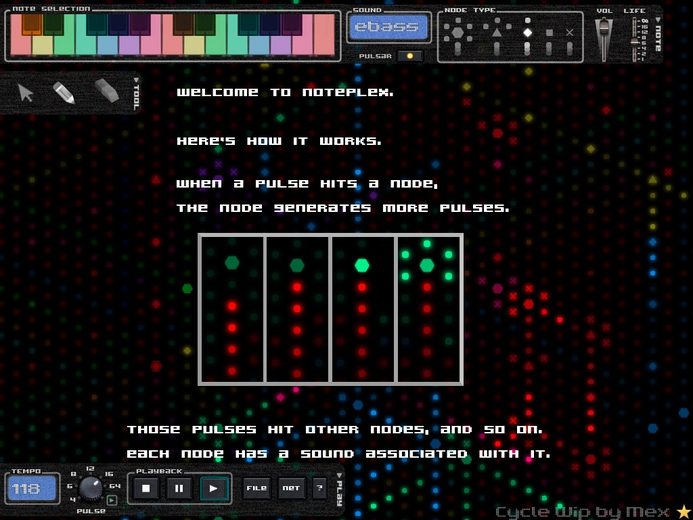The width and height of the screenshot is (693, 520).
Task: Toggle the top dot above the hexagon node
Action: point(457,20)
